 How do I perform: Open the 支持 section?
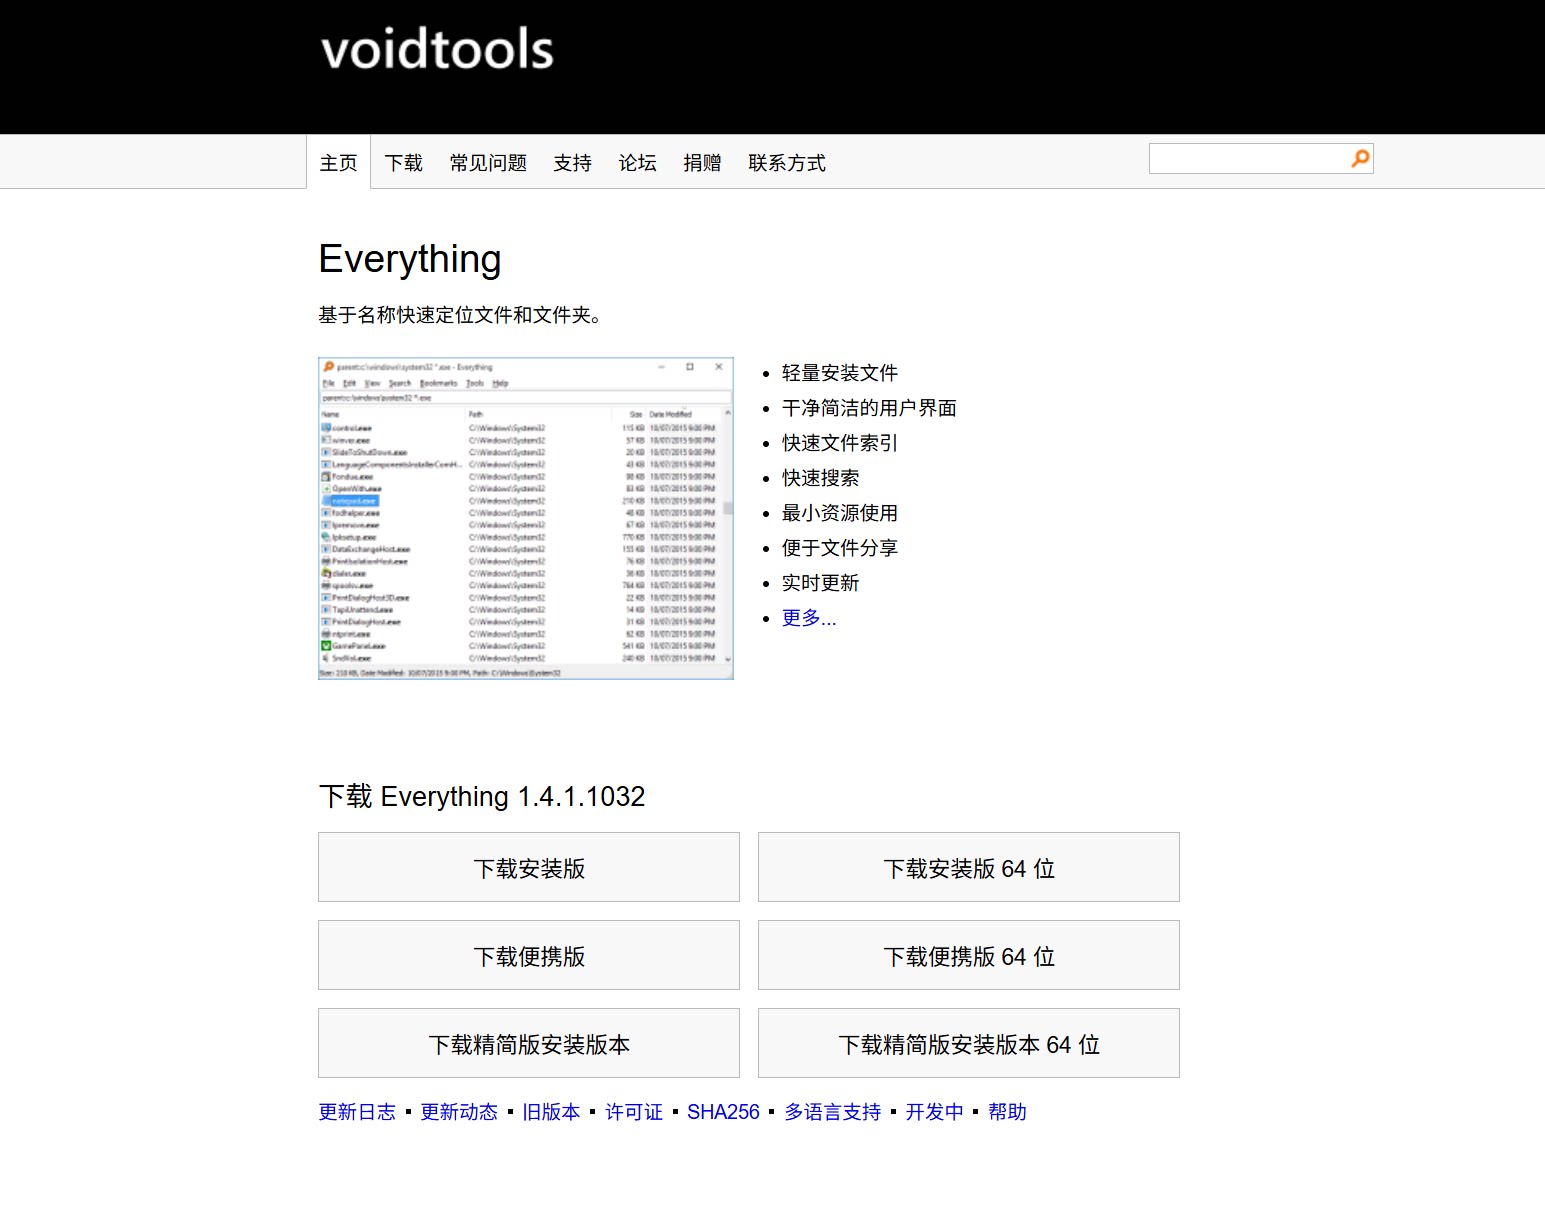572,162
